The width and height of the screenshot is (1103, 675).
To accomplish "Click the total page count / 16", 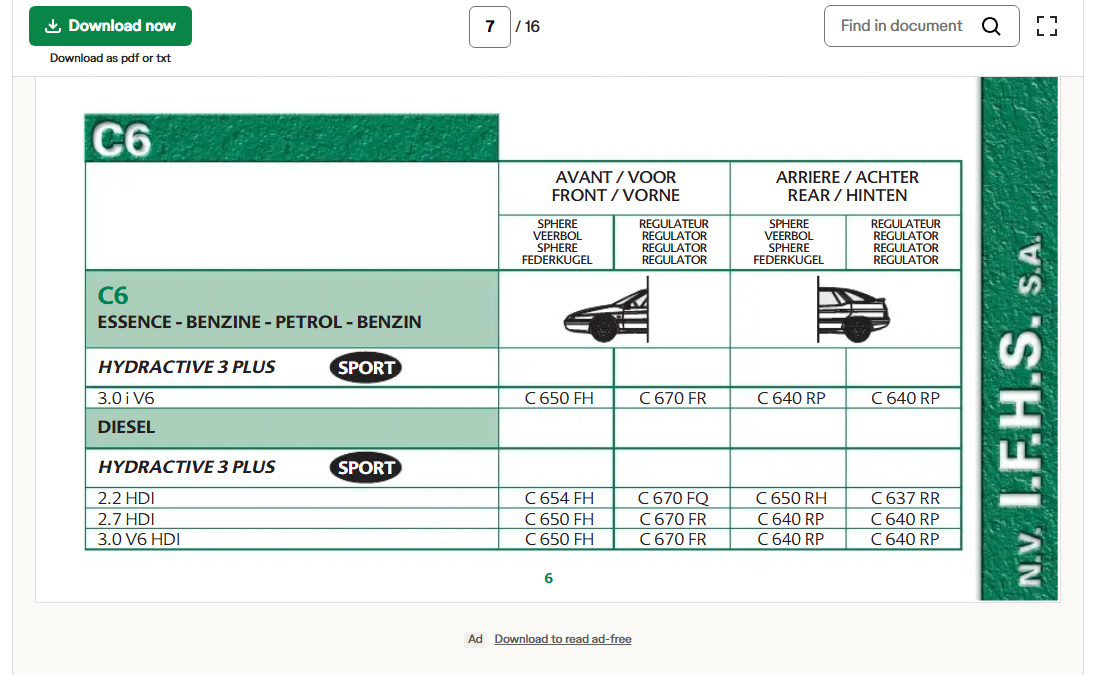I will coord(528,27).
